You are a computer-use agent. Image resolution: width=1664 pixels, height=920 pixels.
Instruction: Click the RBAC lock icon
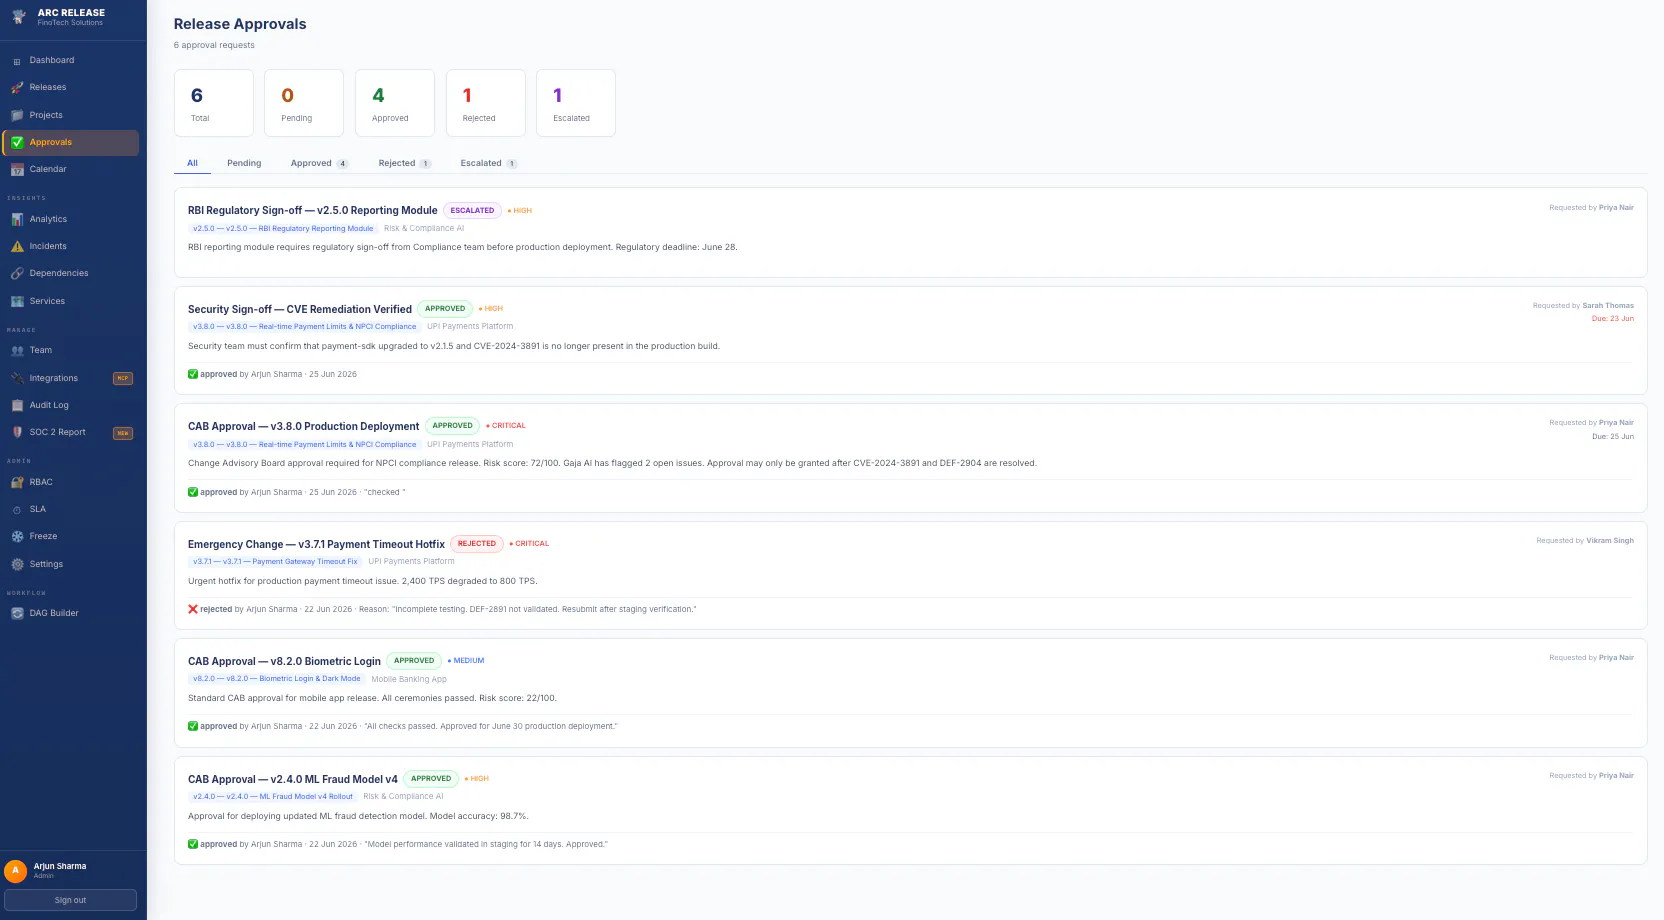coord(17,482)
